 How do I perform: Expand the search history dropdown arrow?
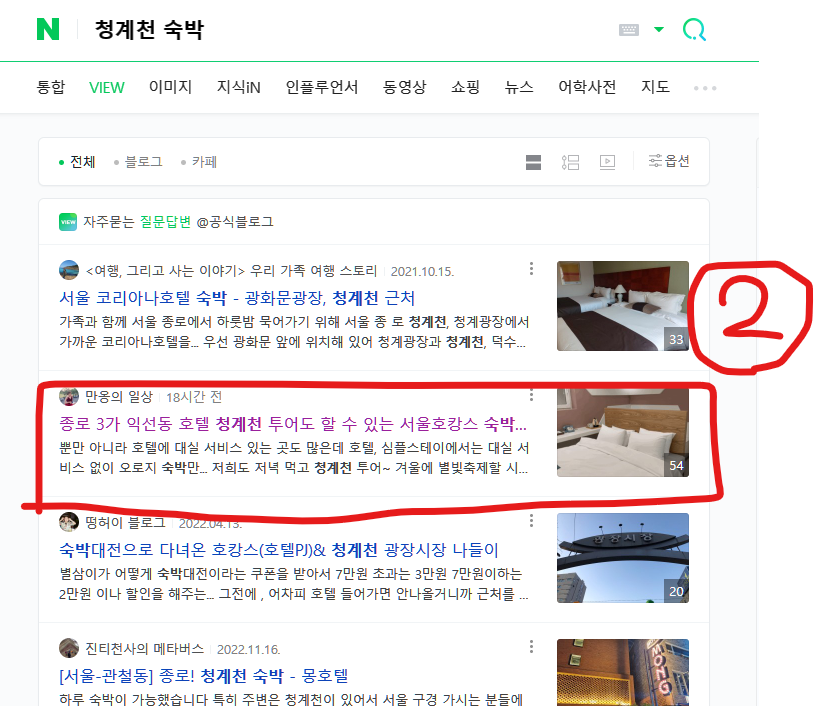coord(659,29)
